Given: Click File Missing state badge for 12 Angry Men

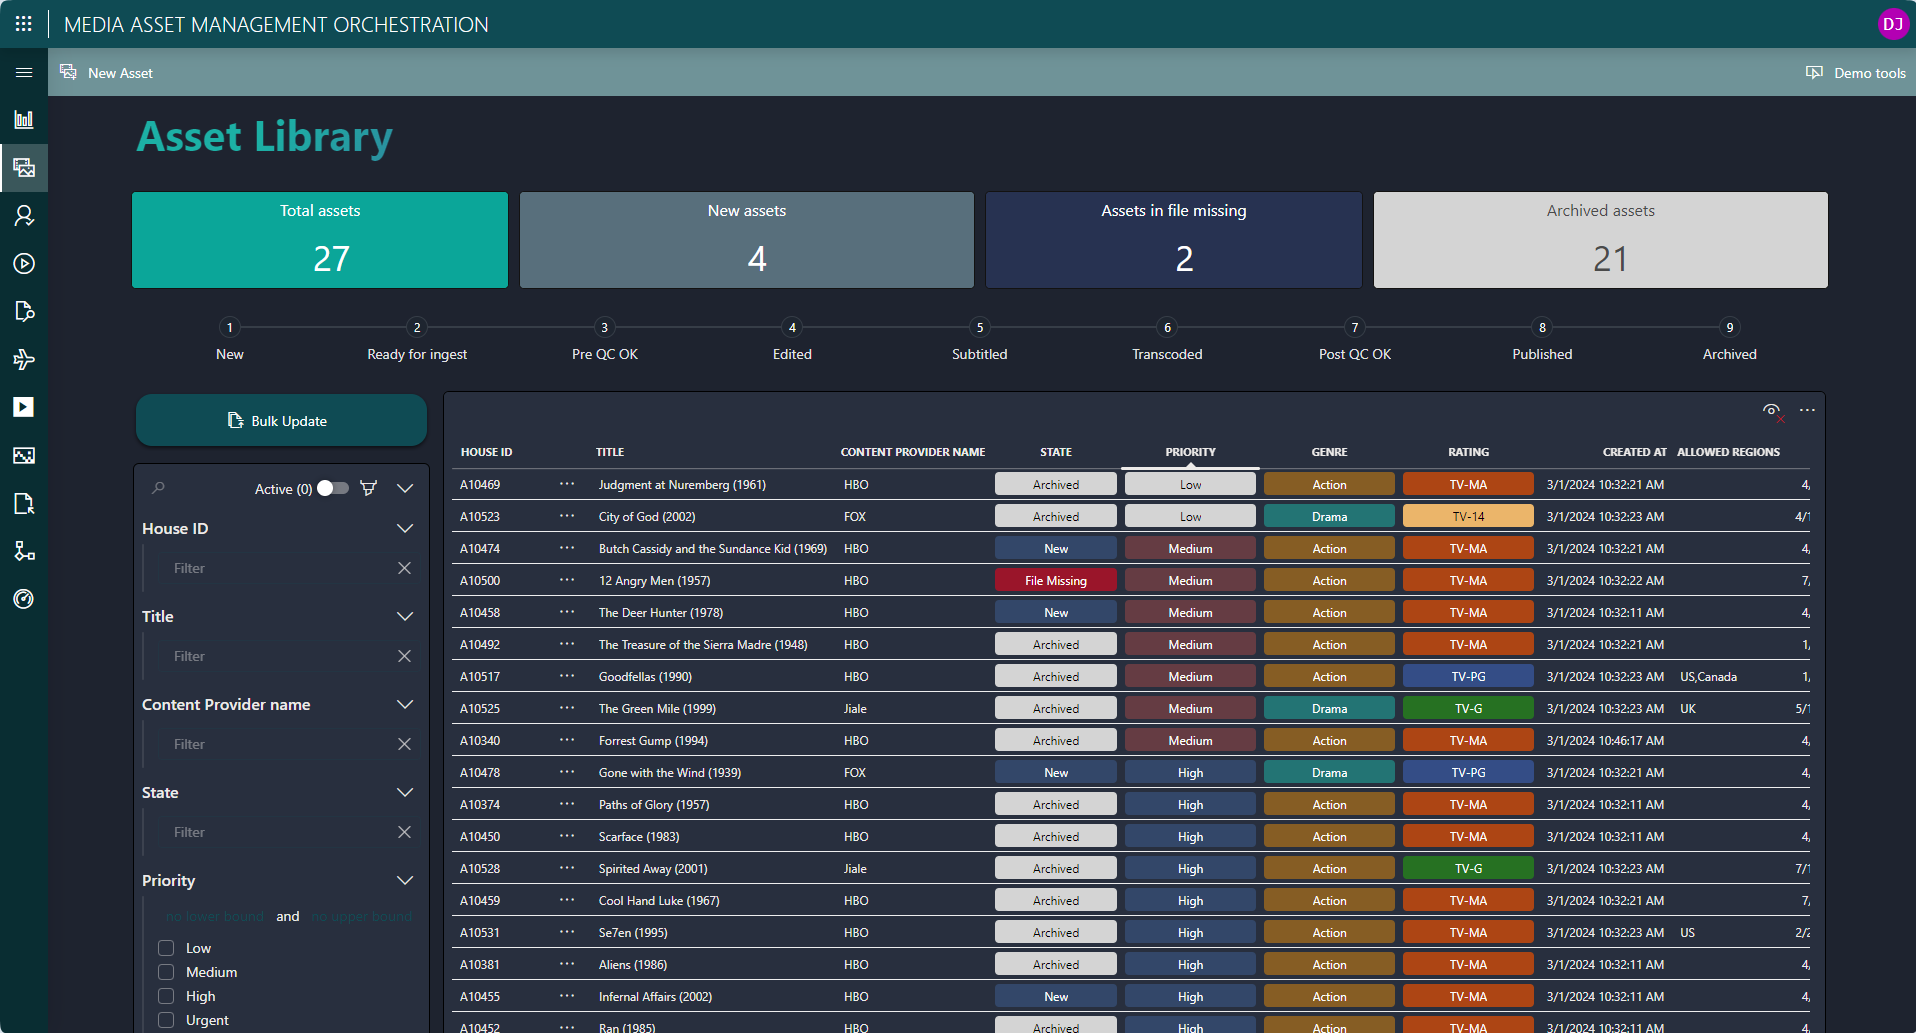Looking at the screenshot, I should [1056, 580].
